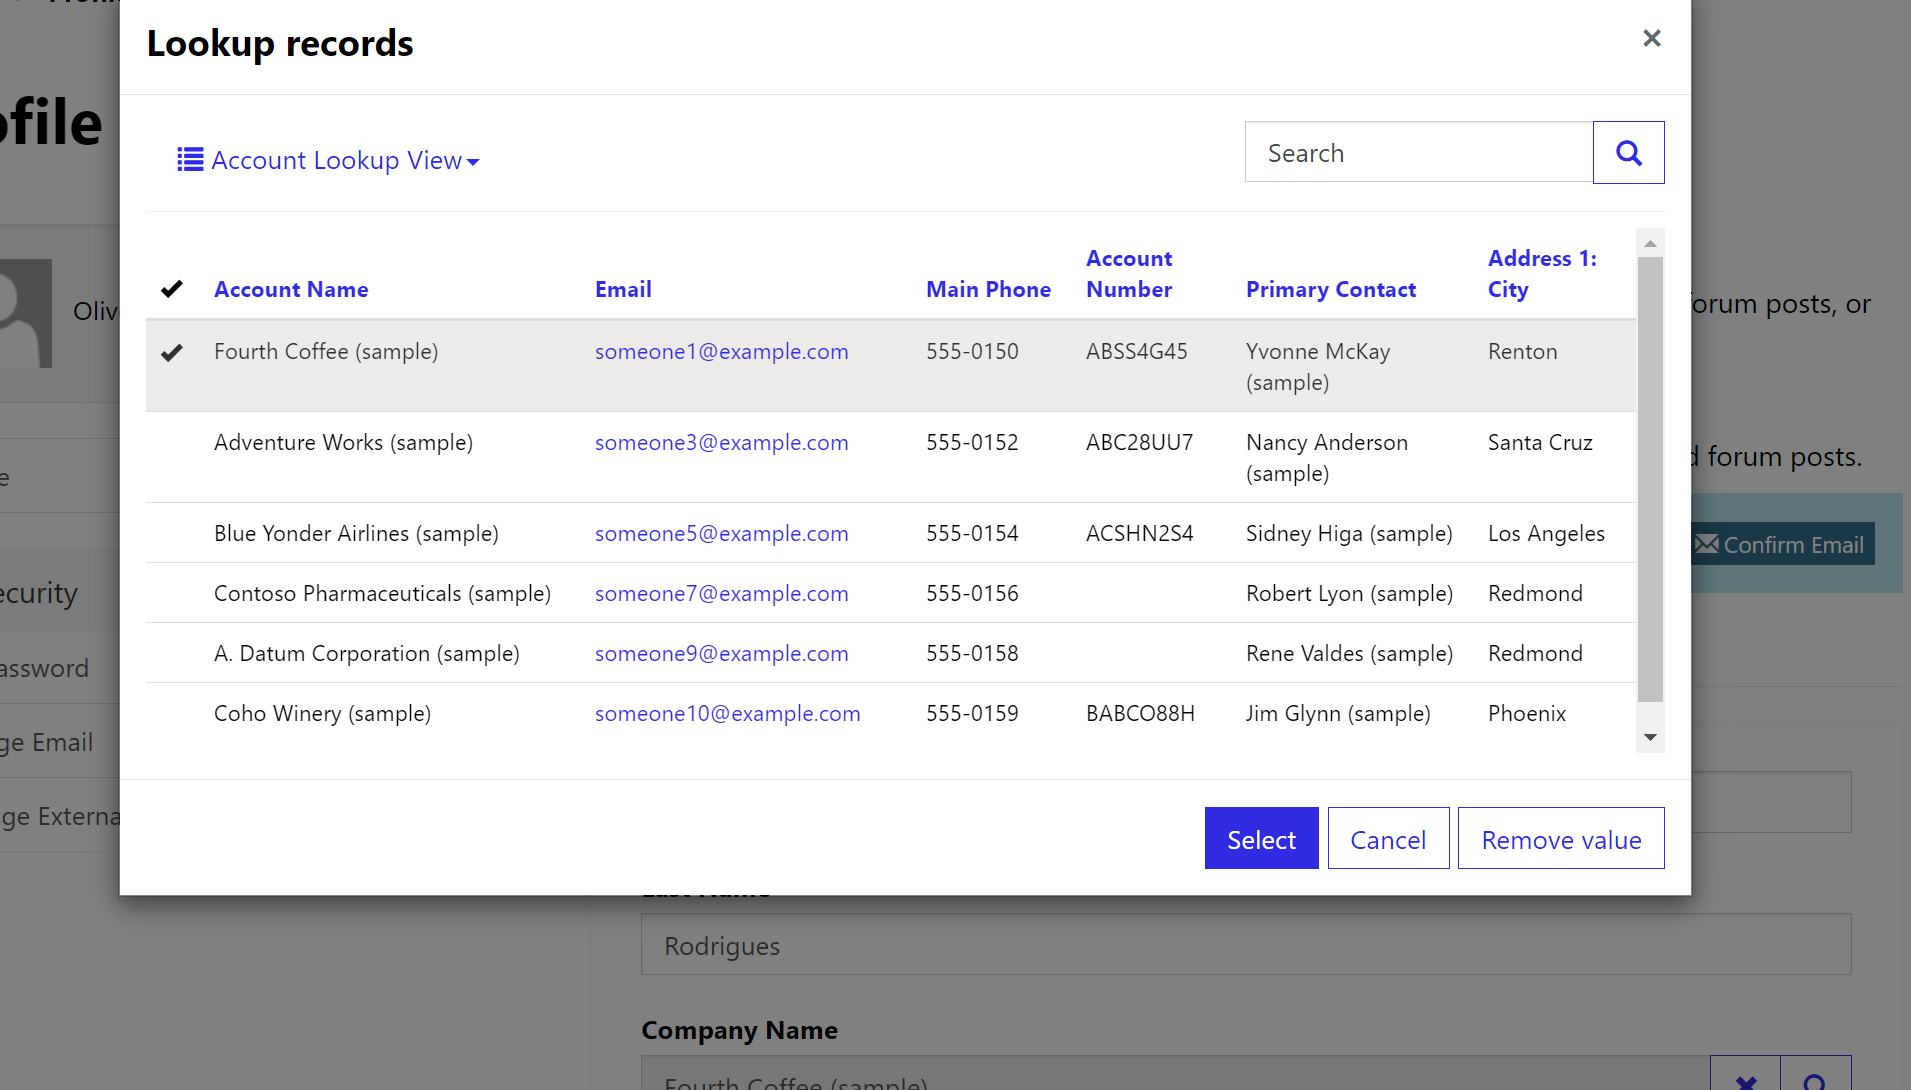Click the Remove value button
This screenshot has width=1911, height=1090.
[x=1560, y=838]
